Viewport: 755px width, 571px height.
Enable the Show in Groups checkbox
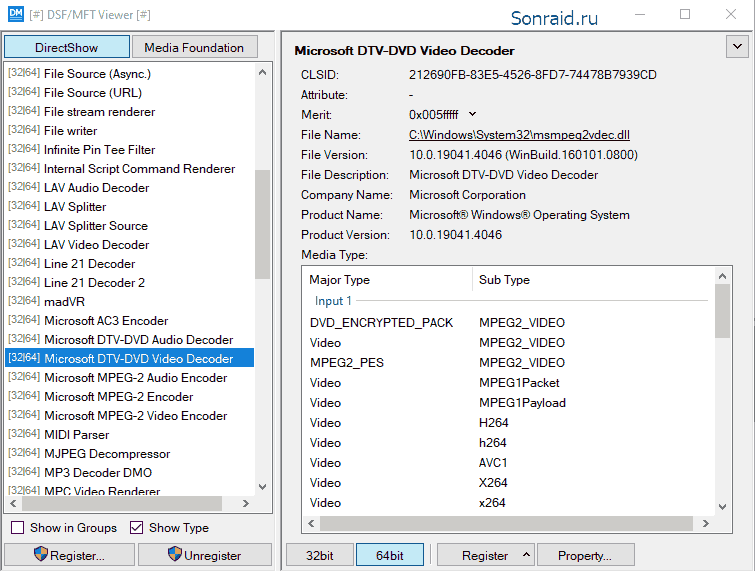coord(18,528)
